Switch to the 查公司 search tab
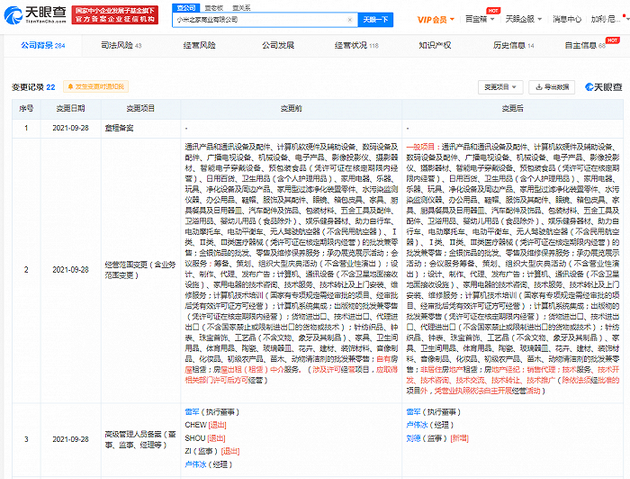 186,8
